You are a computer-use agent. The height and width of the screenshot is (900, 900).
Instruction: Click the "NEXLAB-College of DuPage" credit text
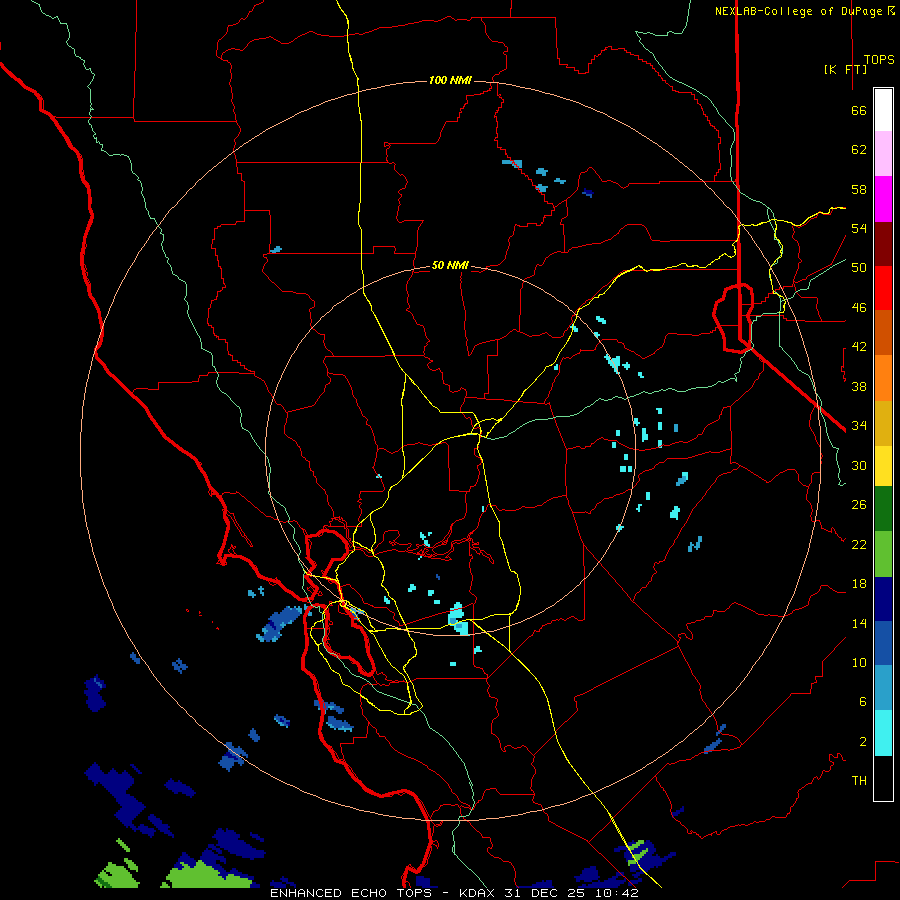click(x=800, y=11)
